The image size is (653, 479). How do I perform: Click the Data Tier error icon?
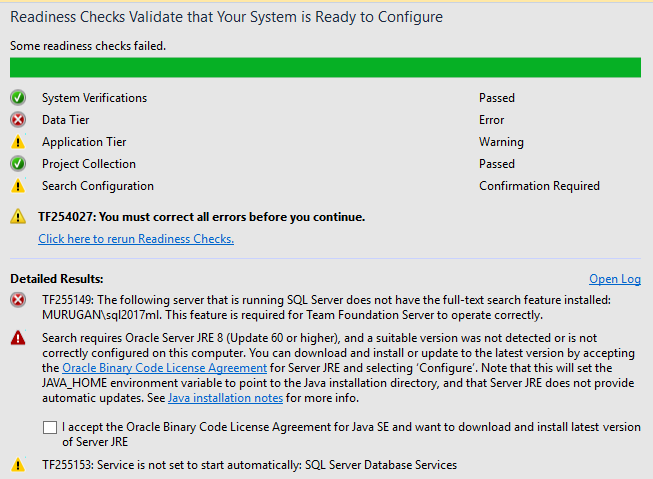tap(18, 120)
